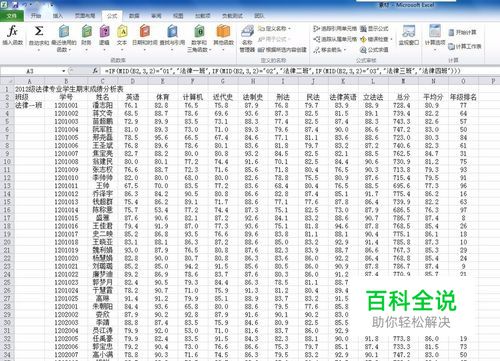Toggle Show Formulas (显示公式)
Viewport: 500px width, 361px height.
tap(374, 29)
